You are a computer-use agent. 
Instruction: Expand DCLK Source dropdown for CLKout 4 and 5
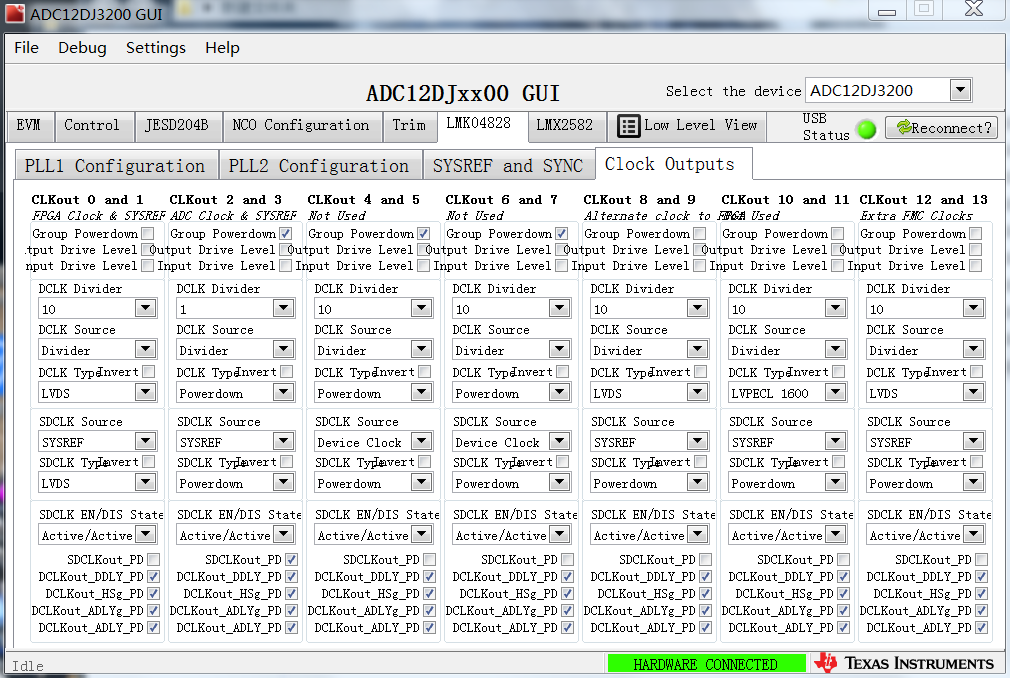(421, 350)
